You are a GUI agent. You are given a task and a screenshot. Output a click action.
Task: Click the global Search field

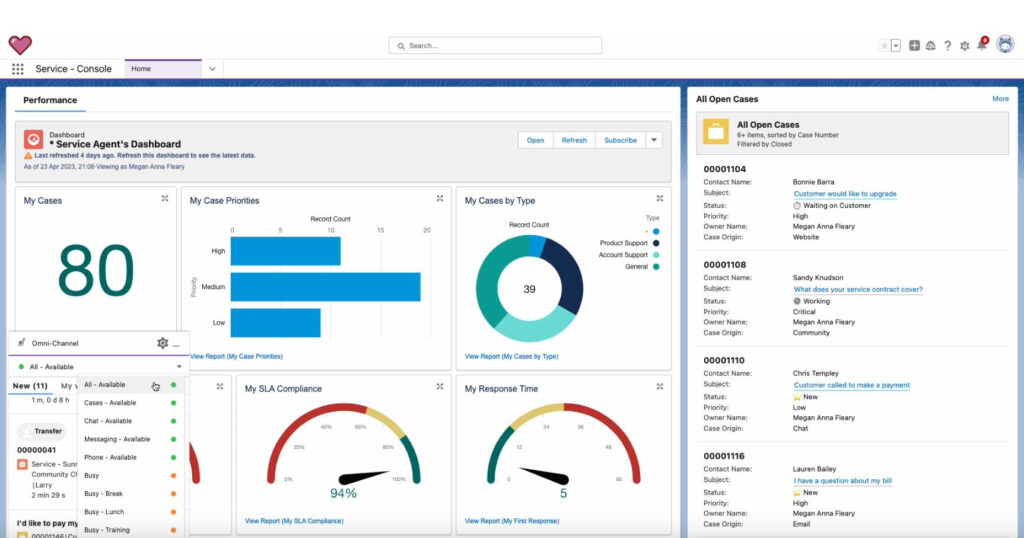496,46
